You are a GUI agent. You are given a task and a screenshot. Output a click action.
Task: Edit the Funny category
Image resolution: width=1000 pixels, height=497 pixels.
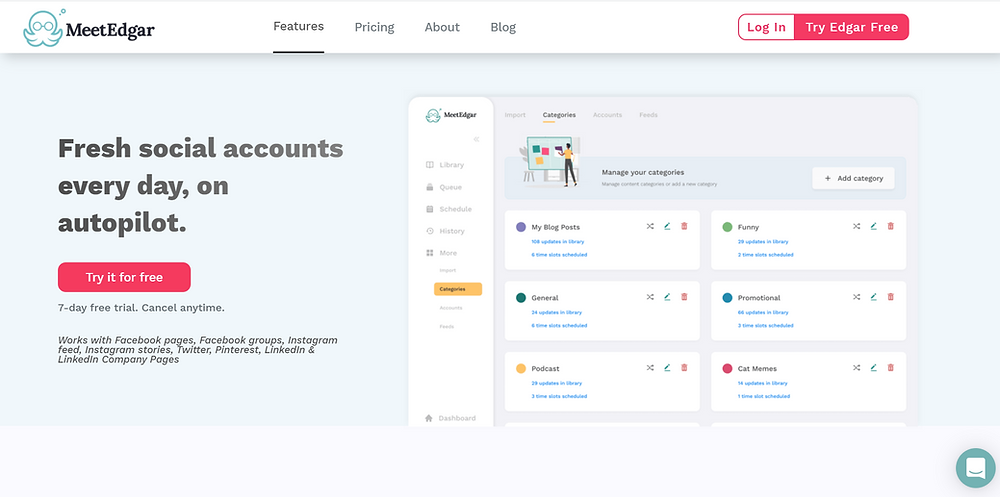coord(874,226)
